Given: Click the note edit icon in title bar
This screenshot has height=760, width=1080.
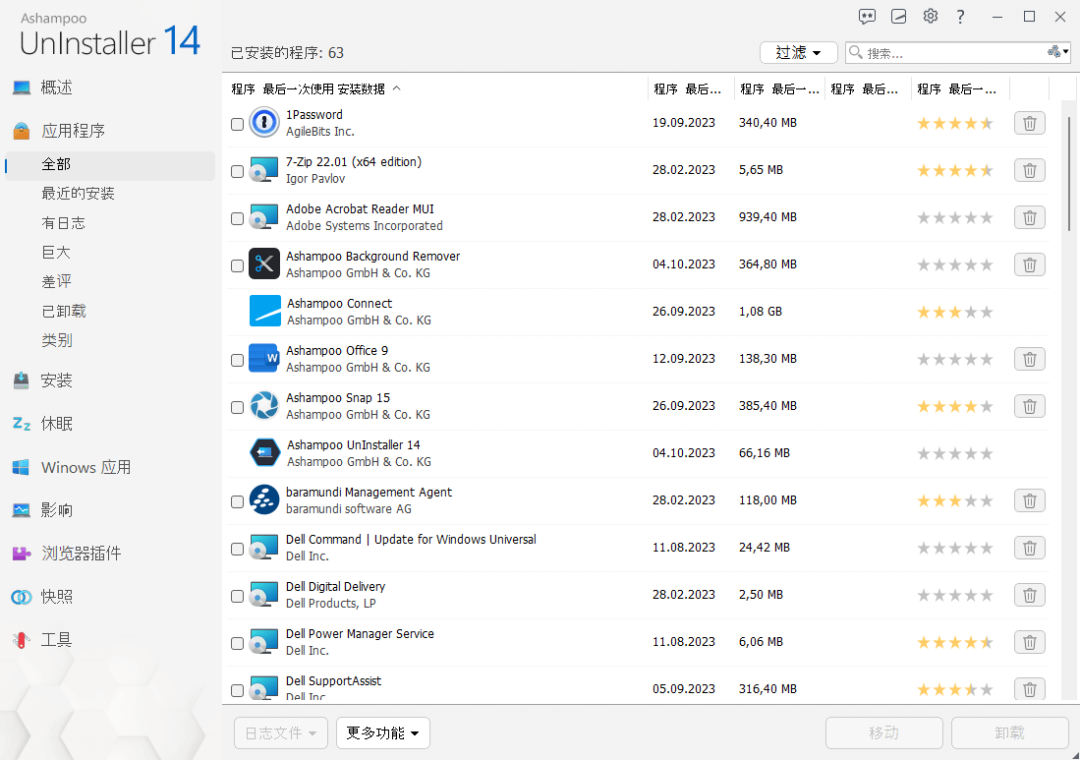Looking at the screenshot, I should [x=899, y=17].
